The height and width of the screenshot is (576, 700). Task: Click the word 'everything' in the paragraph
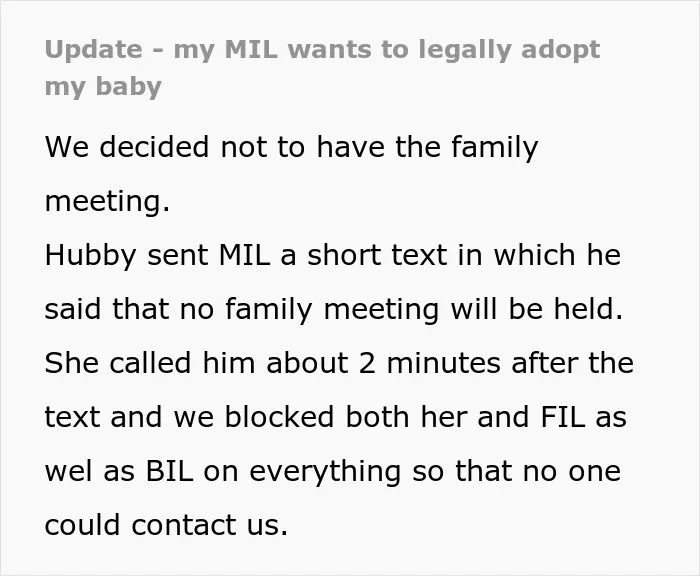click(325, 472)
